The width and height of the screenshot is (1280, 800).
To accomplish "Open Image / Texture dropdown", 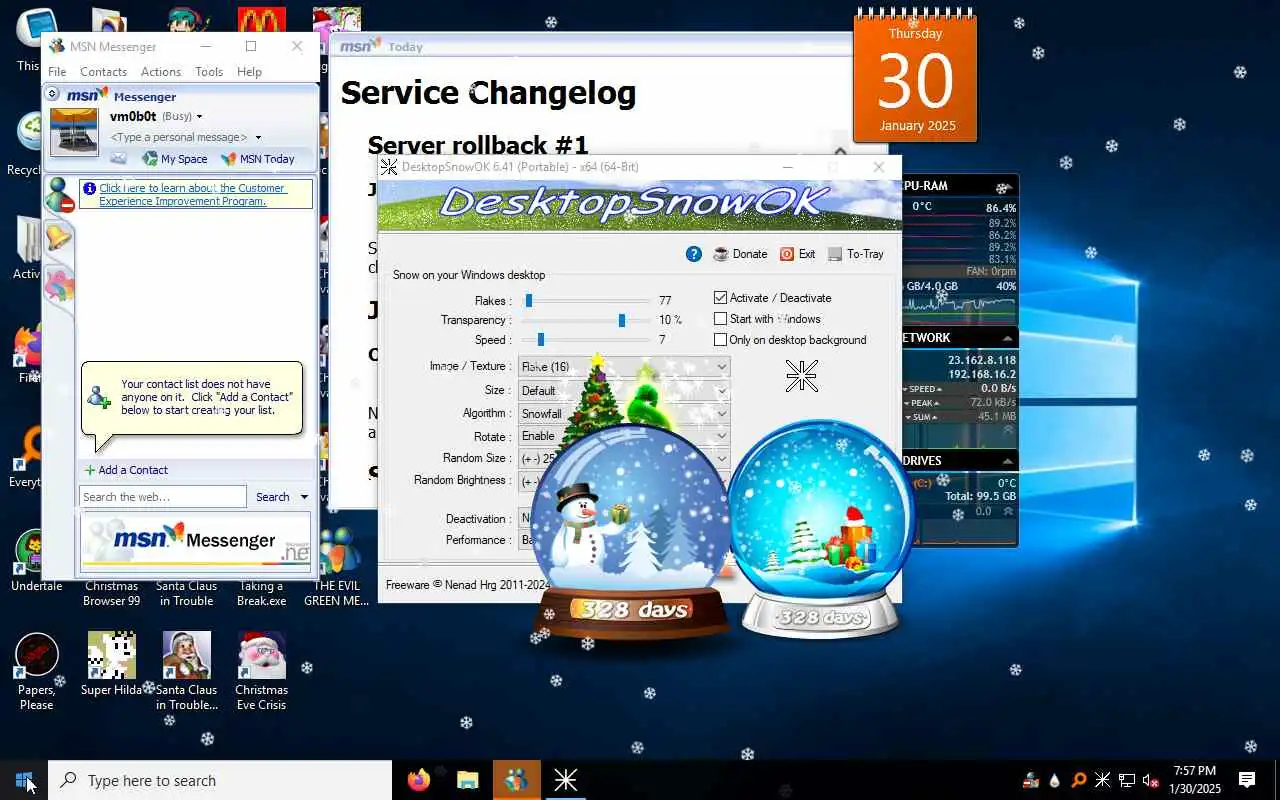I will [624, 367].
